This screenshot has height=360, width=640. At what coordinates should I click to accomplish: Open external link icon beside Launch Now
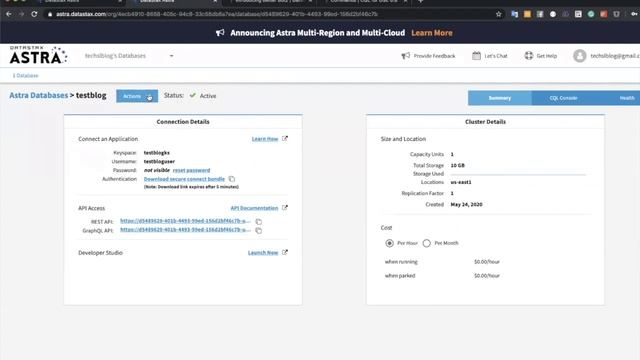click(x=285, y=252)
